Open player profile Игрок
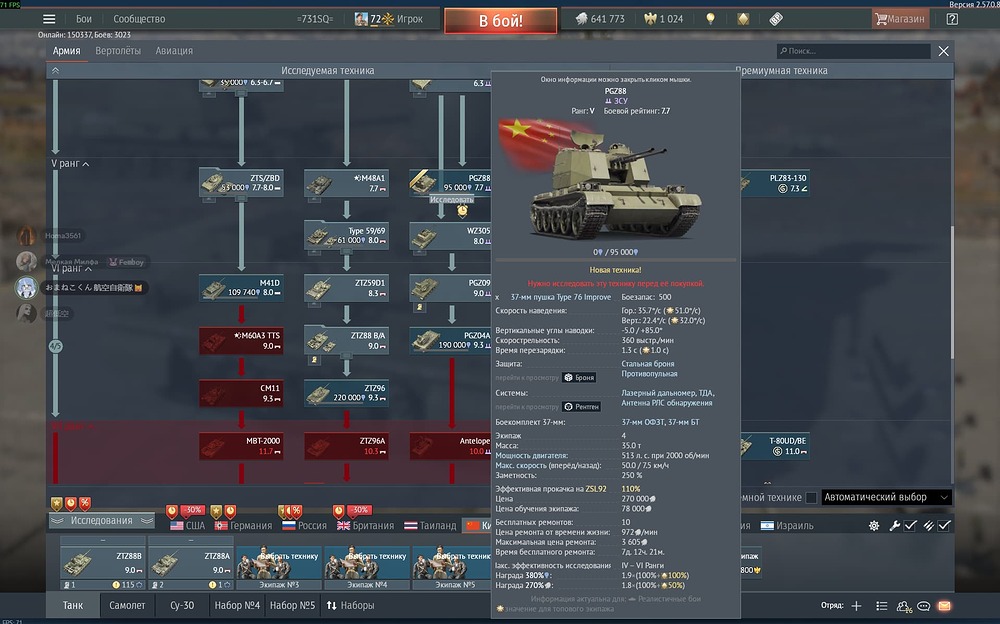The image size is (1000, 624). (x=389, y=19)
